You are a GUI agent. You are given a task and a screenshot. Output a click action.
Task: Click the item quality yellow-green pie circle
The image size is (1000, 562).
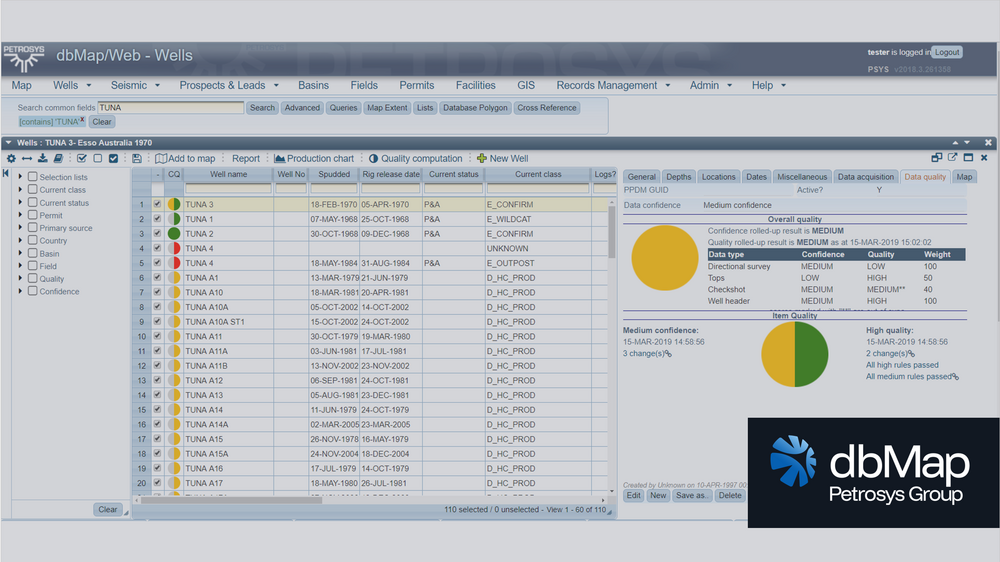(795, 354)
